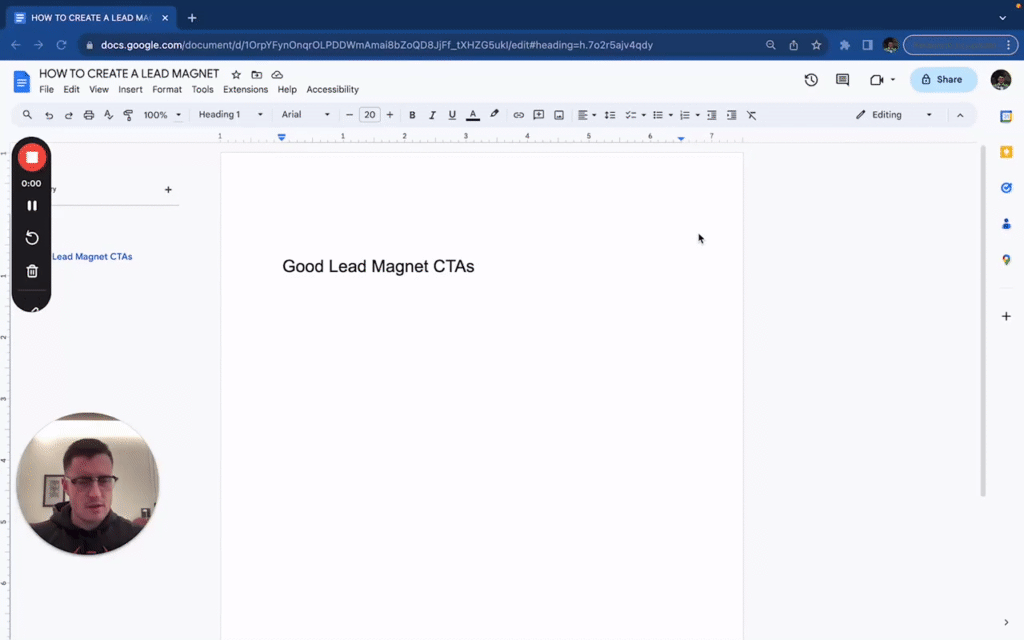Open Google Keep from the right sidebar

tap(1006, 151)
